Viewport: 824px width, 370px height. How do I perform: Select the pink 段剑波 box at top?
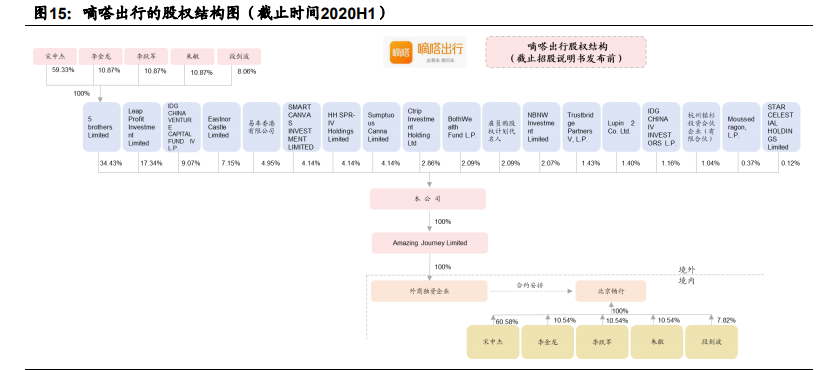[x=239, y=56]
